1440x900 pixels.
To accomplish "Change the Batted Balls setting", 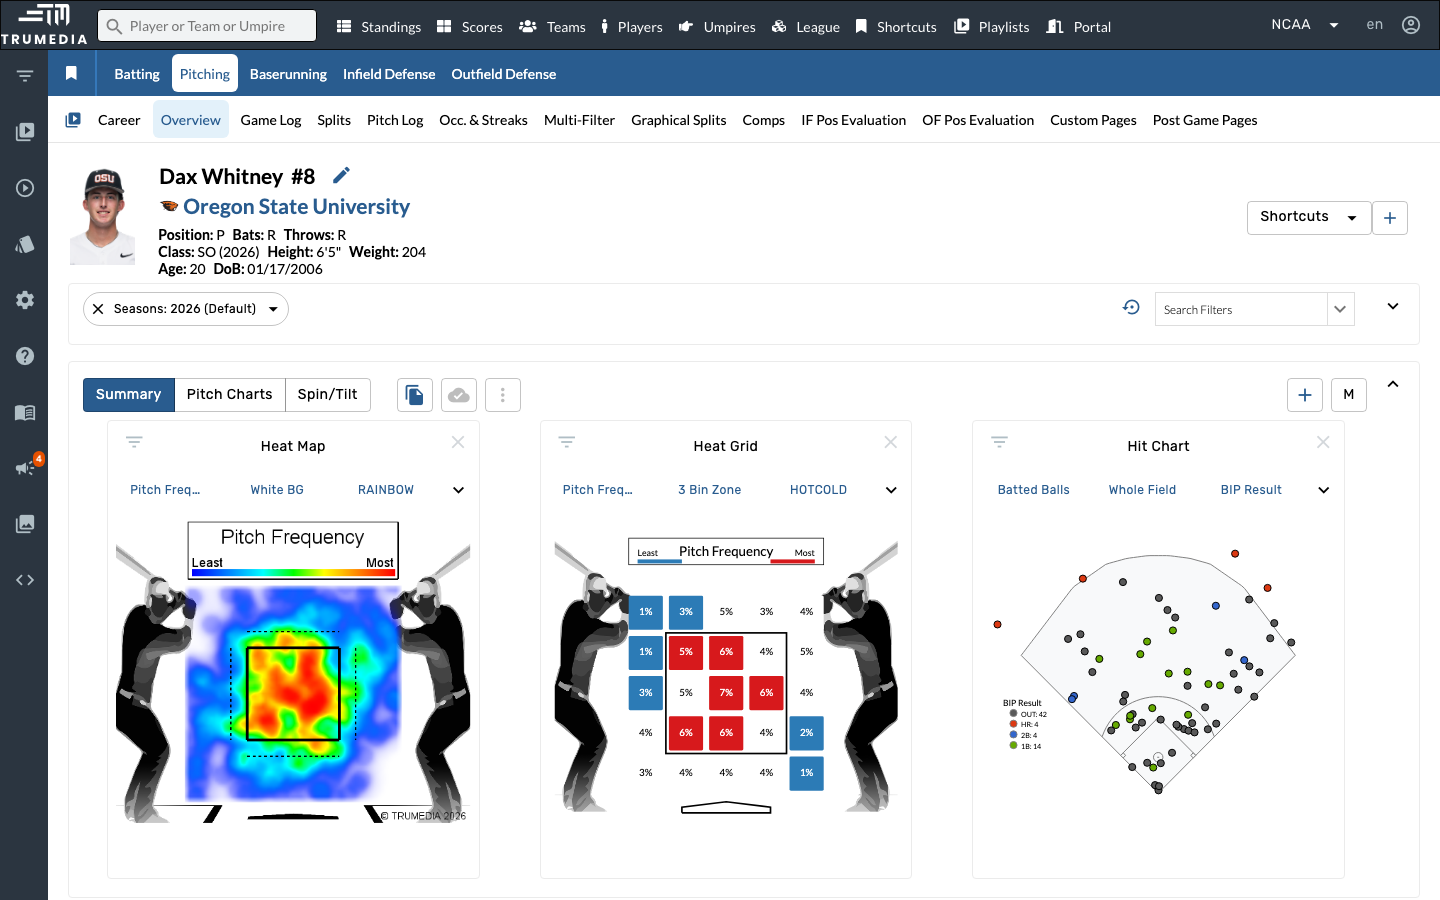I will (1033, 490).
